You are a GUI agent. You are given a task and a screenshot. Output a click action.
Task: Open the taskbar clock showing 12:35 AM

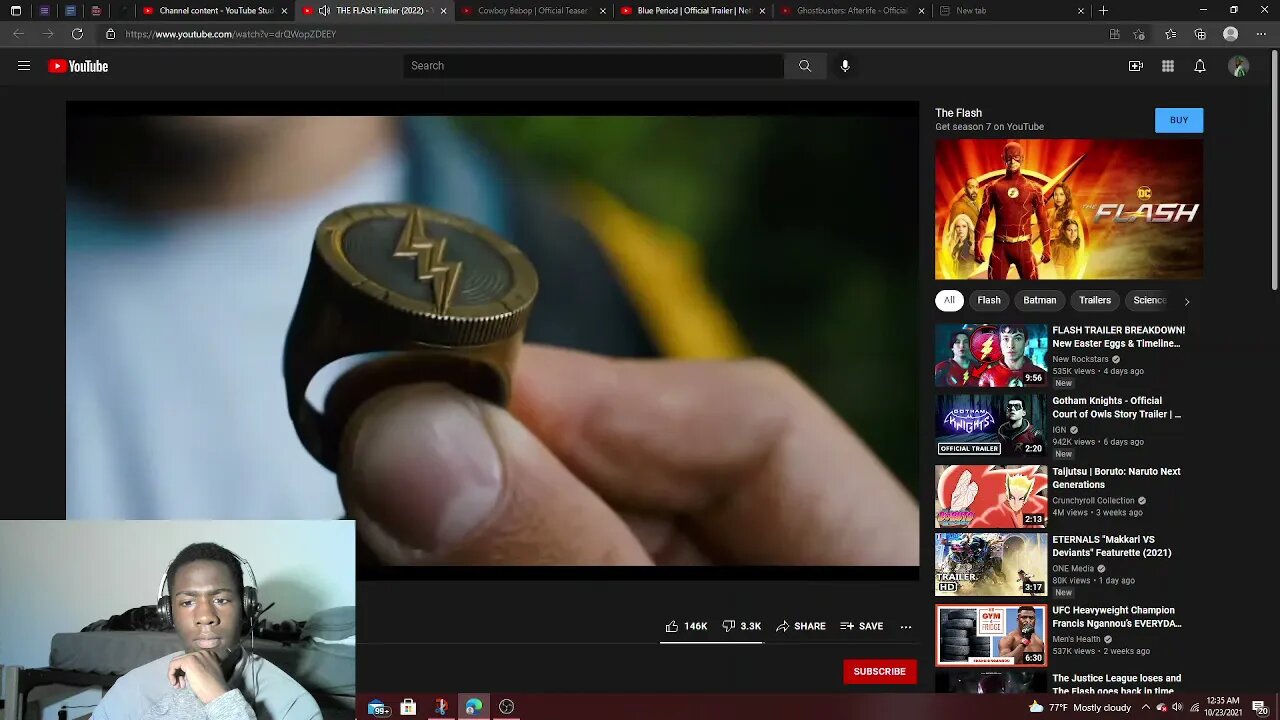click(1223, 707)
